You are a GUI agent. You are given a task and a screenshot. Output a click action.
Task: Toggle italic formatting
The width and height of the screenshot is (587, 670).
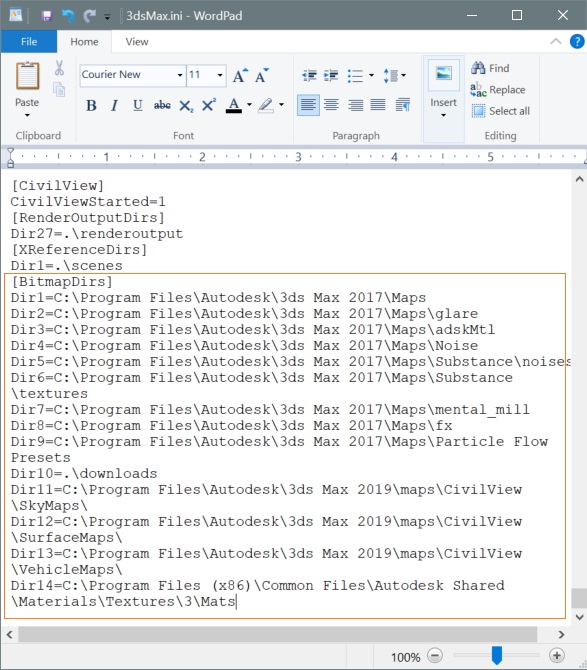114,105
